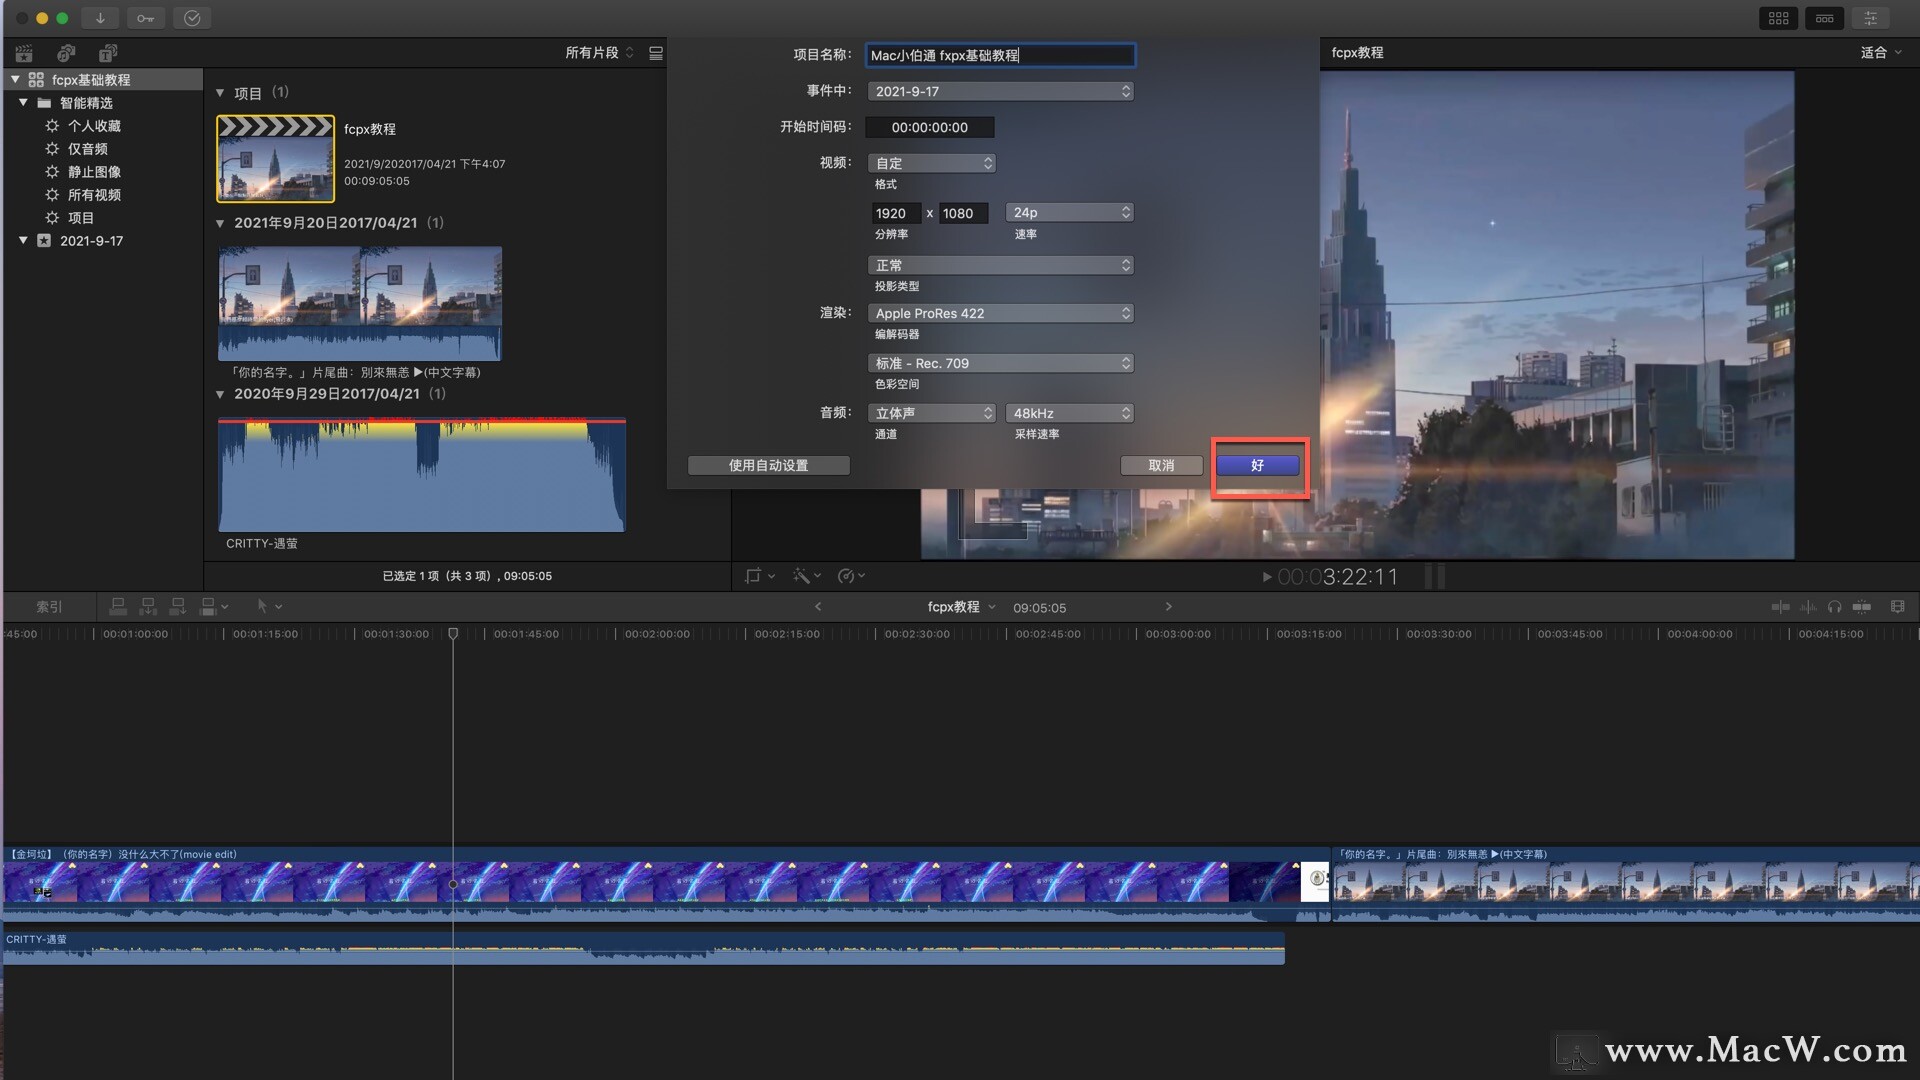
Task: Toggle the inspector sliders button
Action: [1870, 18]
